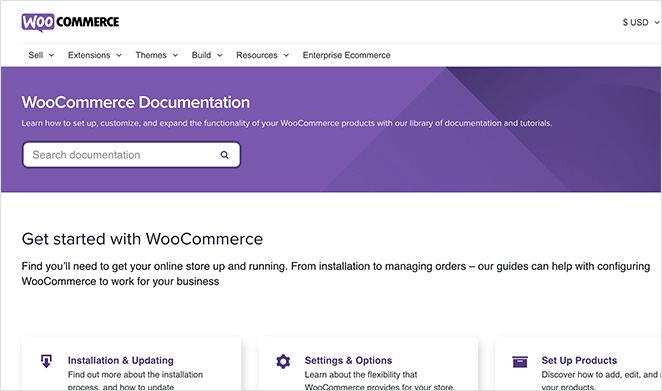662x391 pixels.
Task: Open the Resources menu item
Action: [257, 55]
